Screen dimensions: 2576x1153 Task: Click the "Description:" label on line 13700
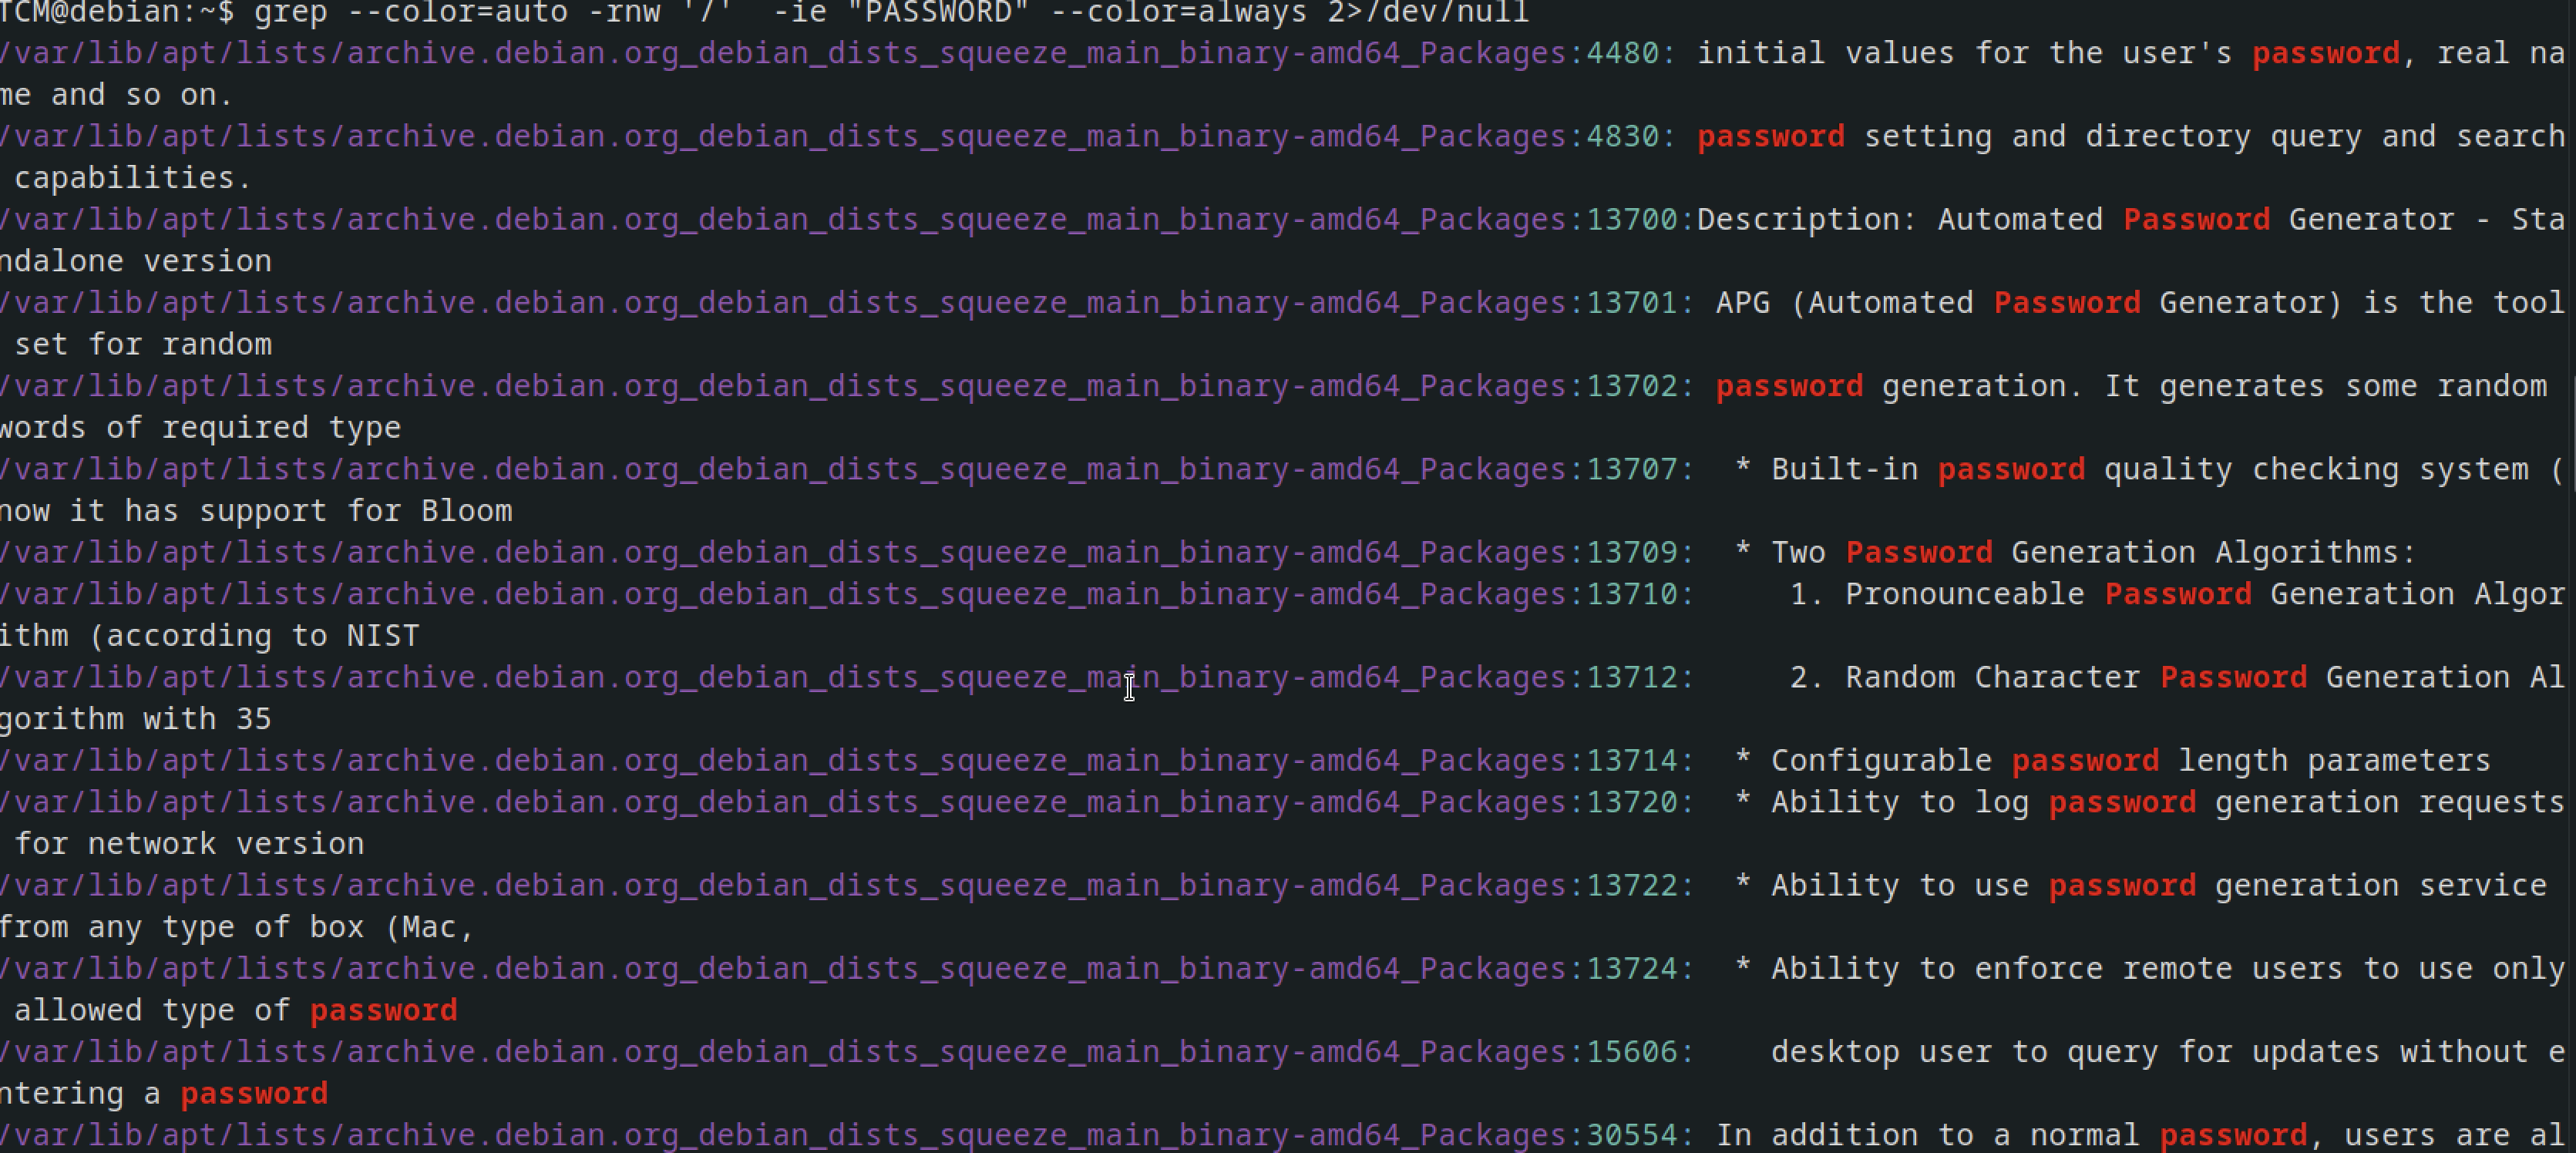[x=1808, y=220]
